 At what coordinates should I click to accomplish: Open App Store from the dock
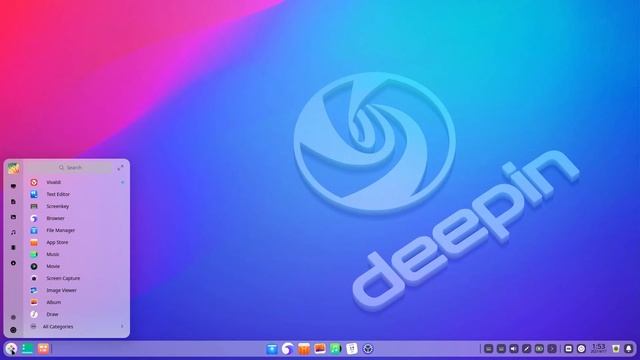pyautogui.click(x=304, y=349)
